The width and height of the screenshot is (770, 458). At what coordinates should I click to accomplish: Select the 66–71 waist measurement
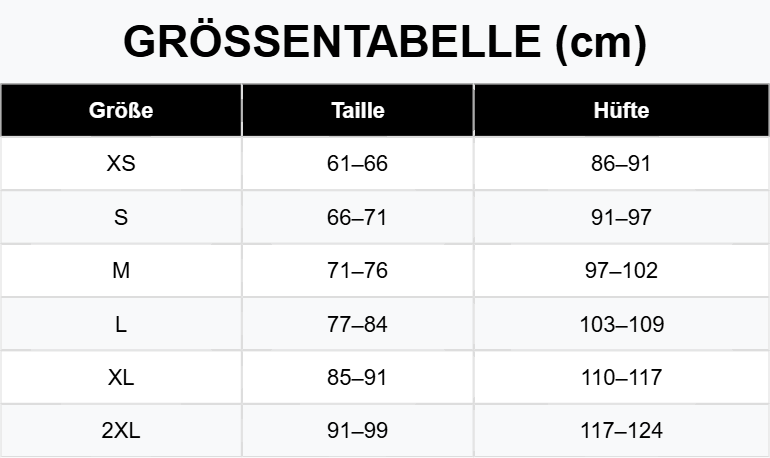point(357,217)
